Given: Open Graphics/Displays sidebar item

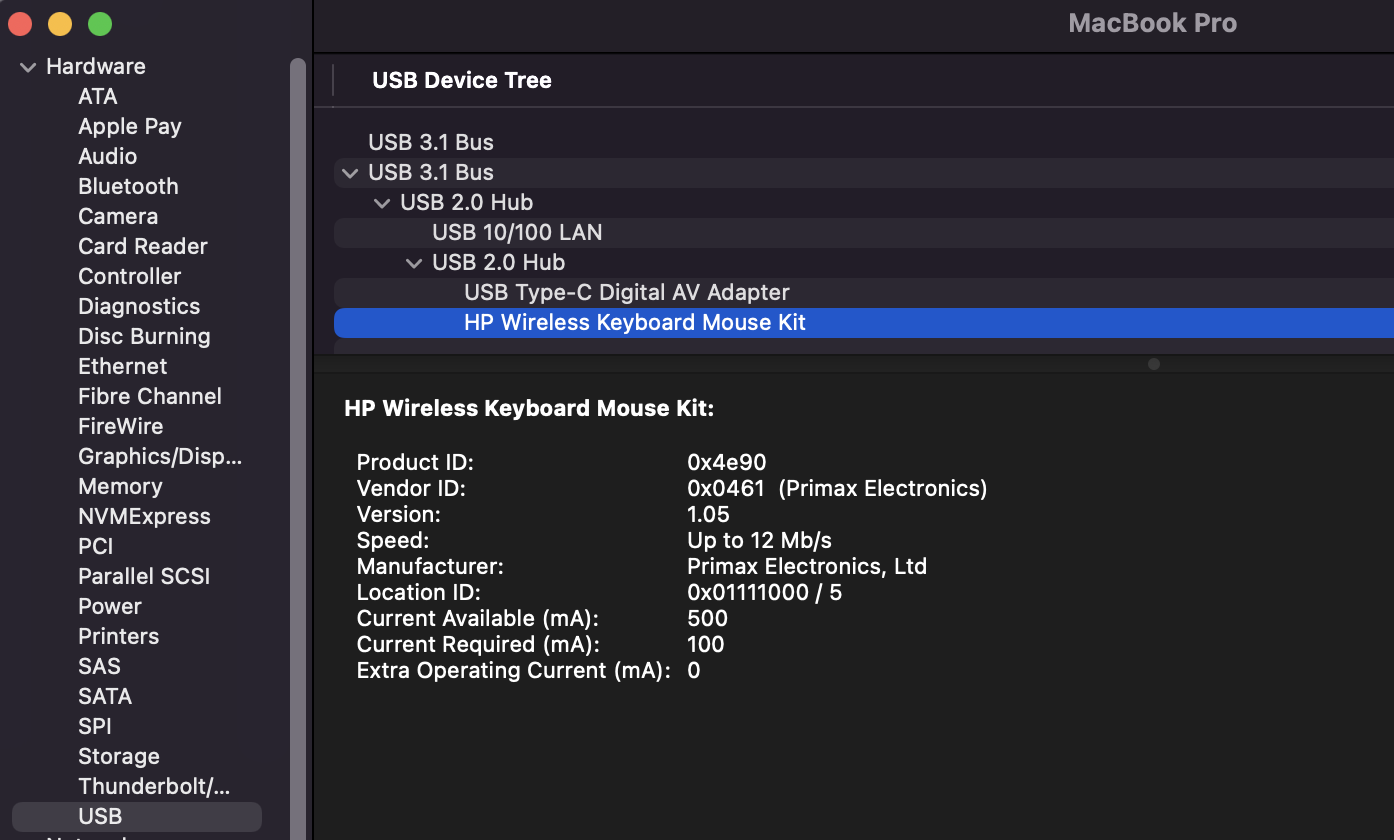Looking at the screenshot, I should [160, 457].
